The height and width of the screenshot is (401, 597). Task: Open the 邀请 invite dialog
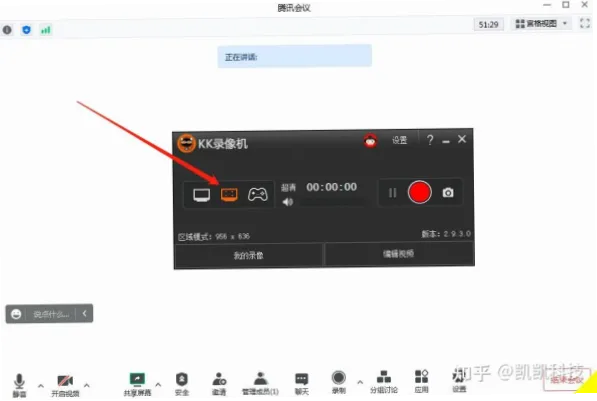[x=219, y=384]
